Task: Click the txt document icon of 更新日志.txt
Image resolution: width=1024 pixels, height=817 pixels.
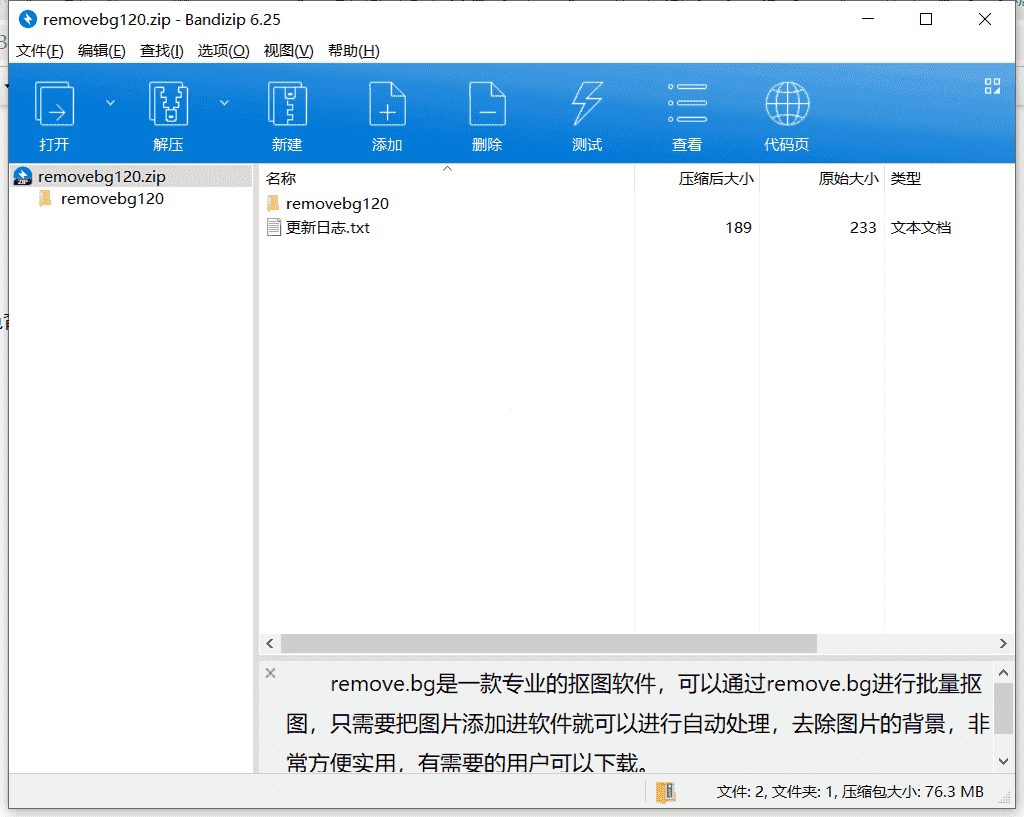Action: point(274,227)
